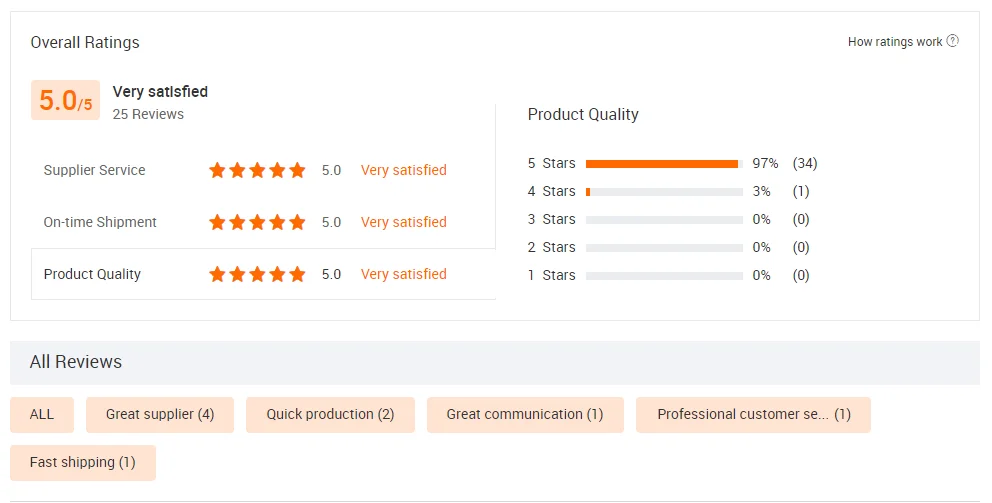Click the help icon beside How ratings work
This screenshot has width=992, height=503.
[953, 41]
